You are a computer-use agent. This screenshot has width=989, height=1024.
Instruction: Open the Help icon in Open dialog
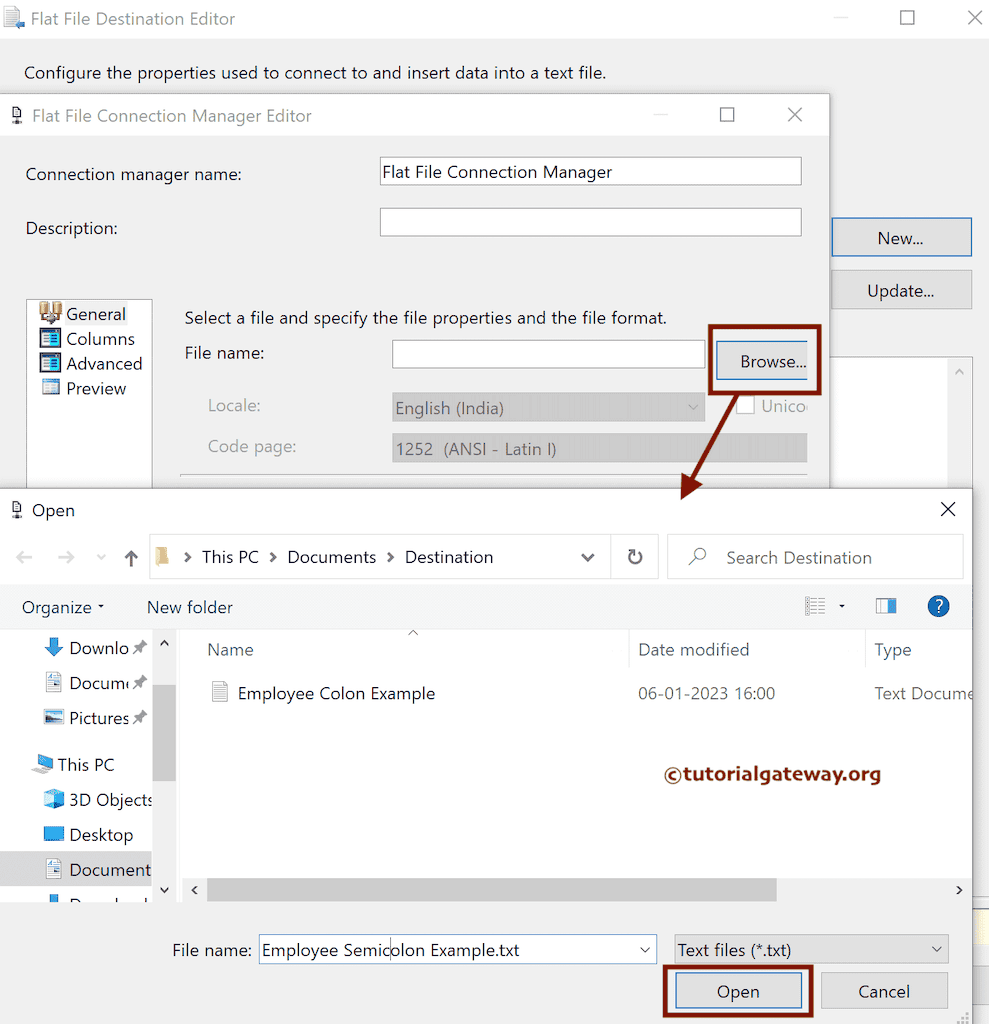(x=938, y=606)
